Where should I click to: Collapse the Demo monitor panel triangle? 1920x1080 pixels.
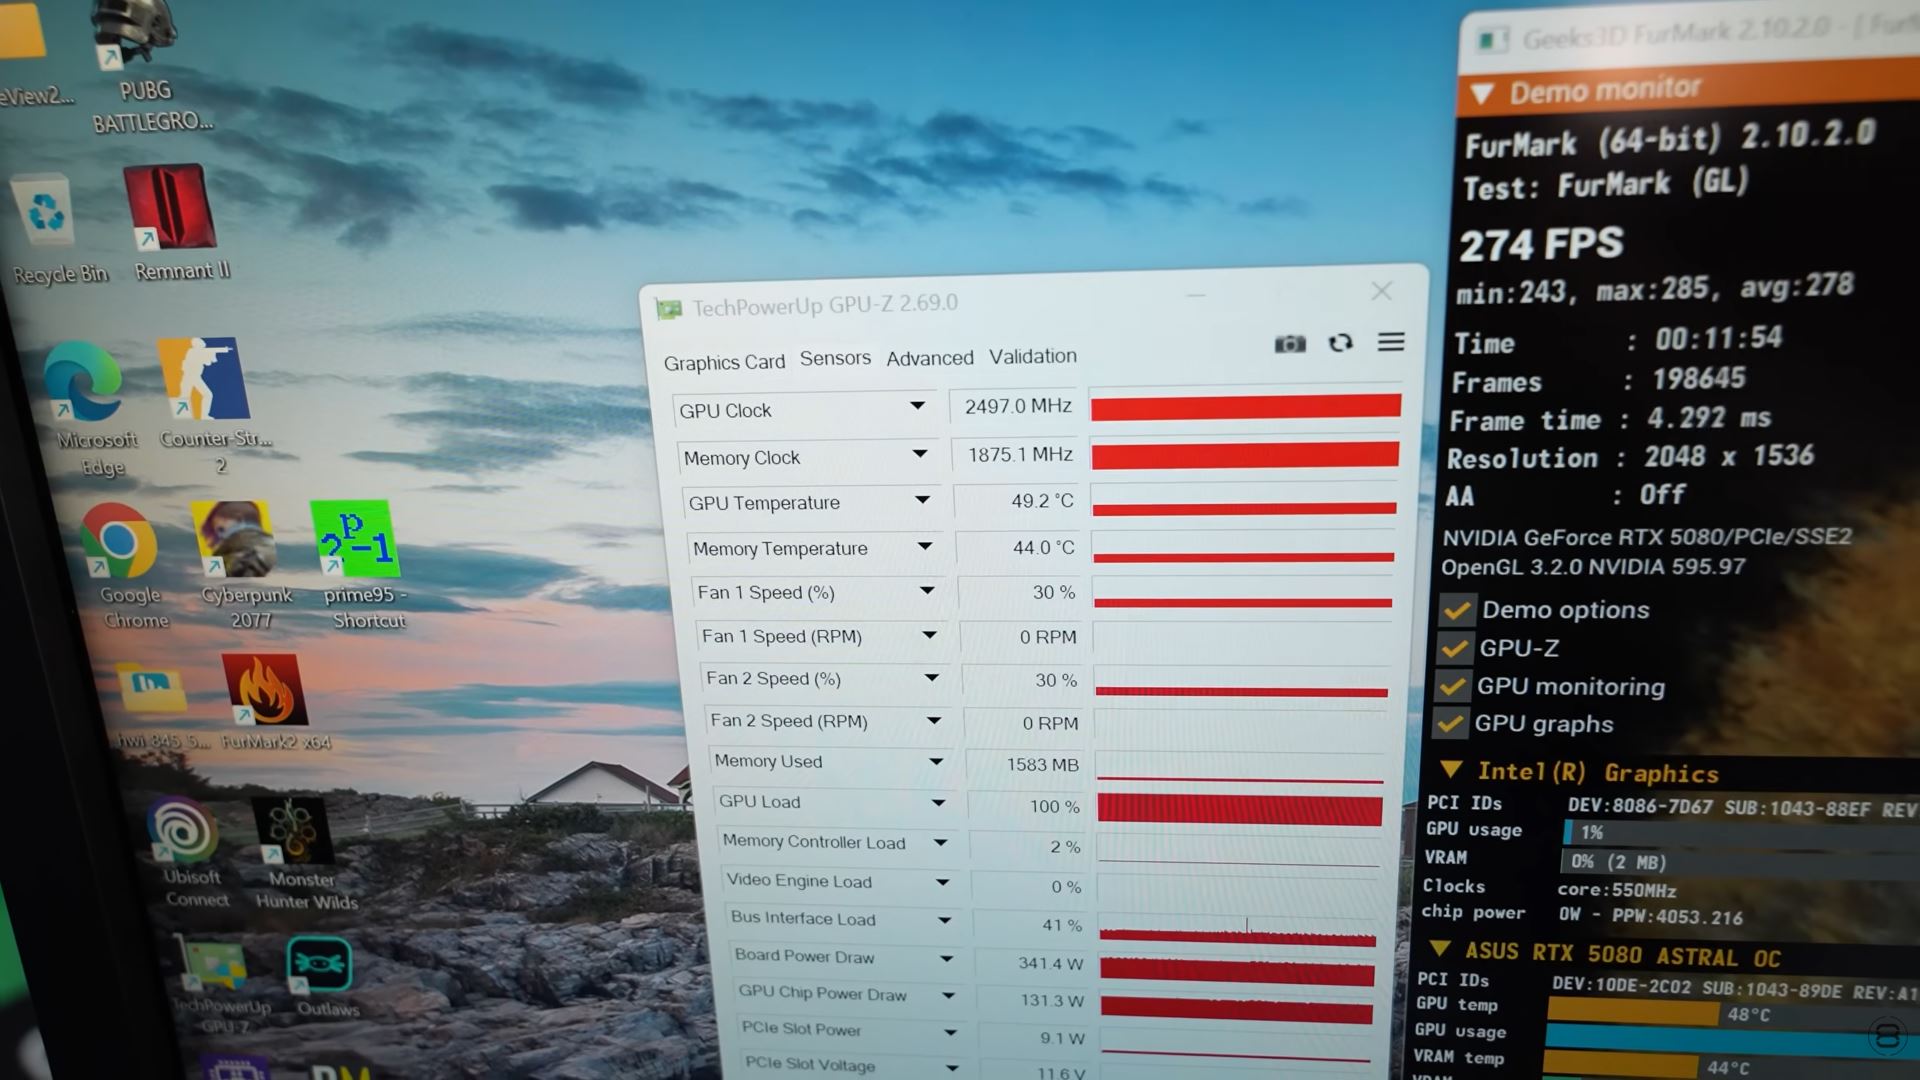(x=1483, y=94)
